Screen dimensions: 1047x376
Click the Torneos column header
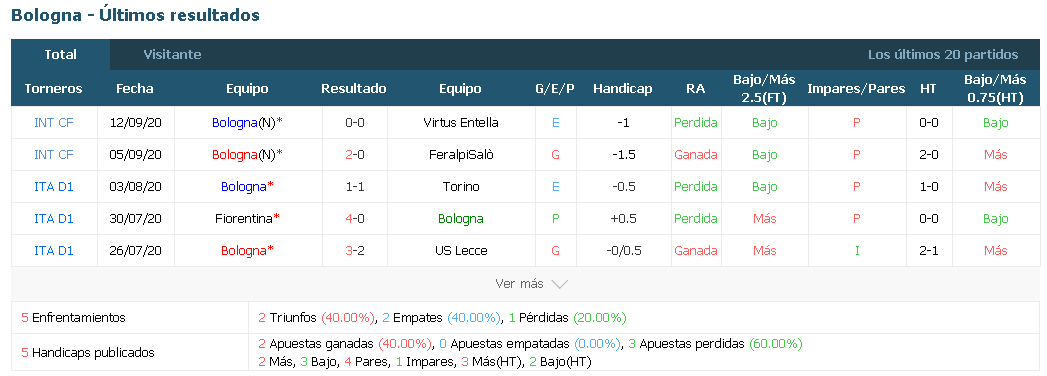coord(53,89)
